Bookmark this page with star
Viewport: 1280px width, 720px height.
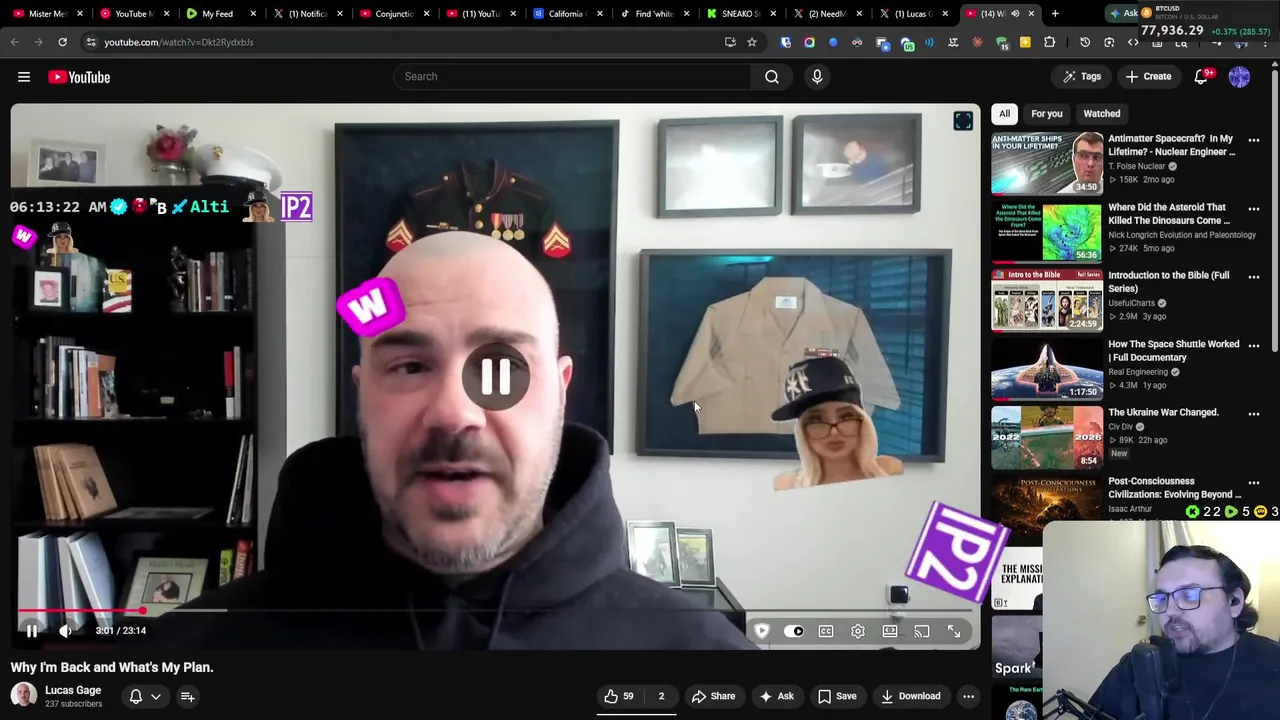(x=752, y=42)
